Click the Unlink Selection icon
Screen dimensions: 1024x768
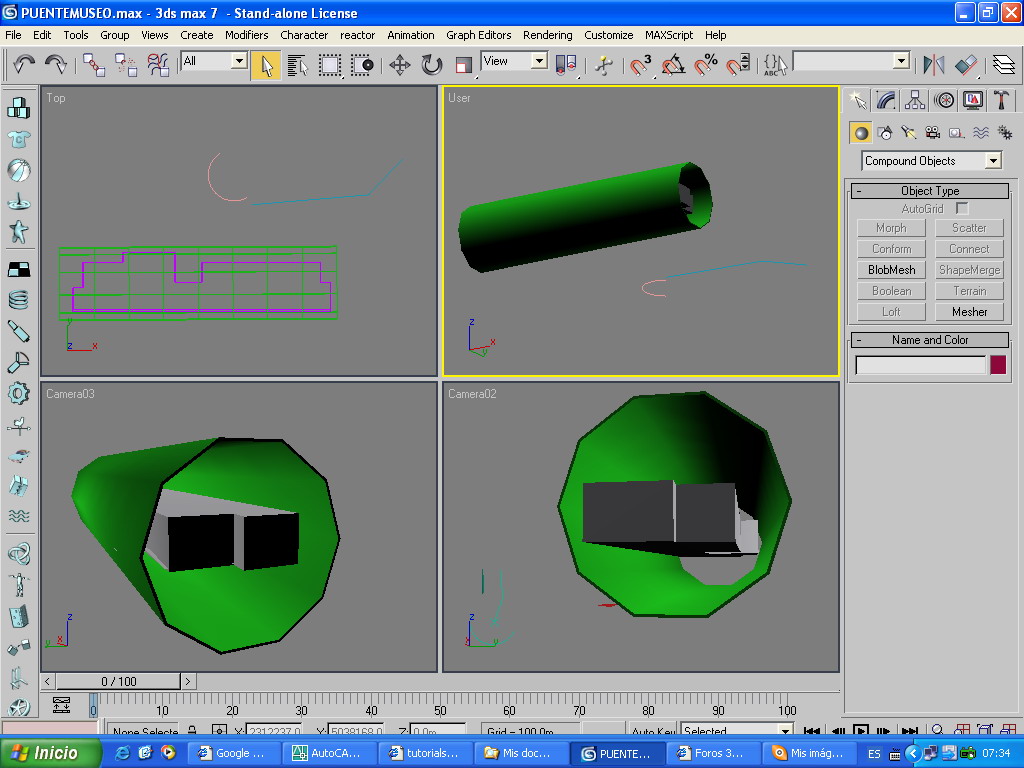[126, 65]
